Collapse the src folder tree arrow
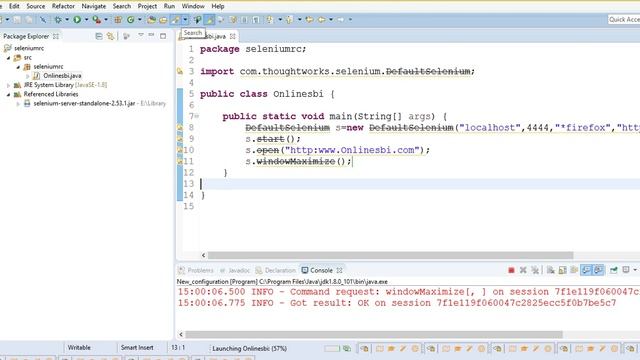Image resolution: width=640 pixels, height=360 pixels. point(9,58)
